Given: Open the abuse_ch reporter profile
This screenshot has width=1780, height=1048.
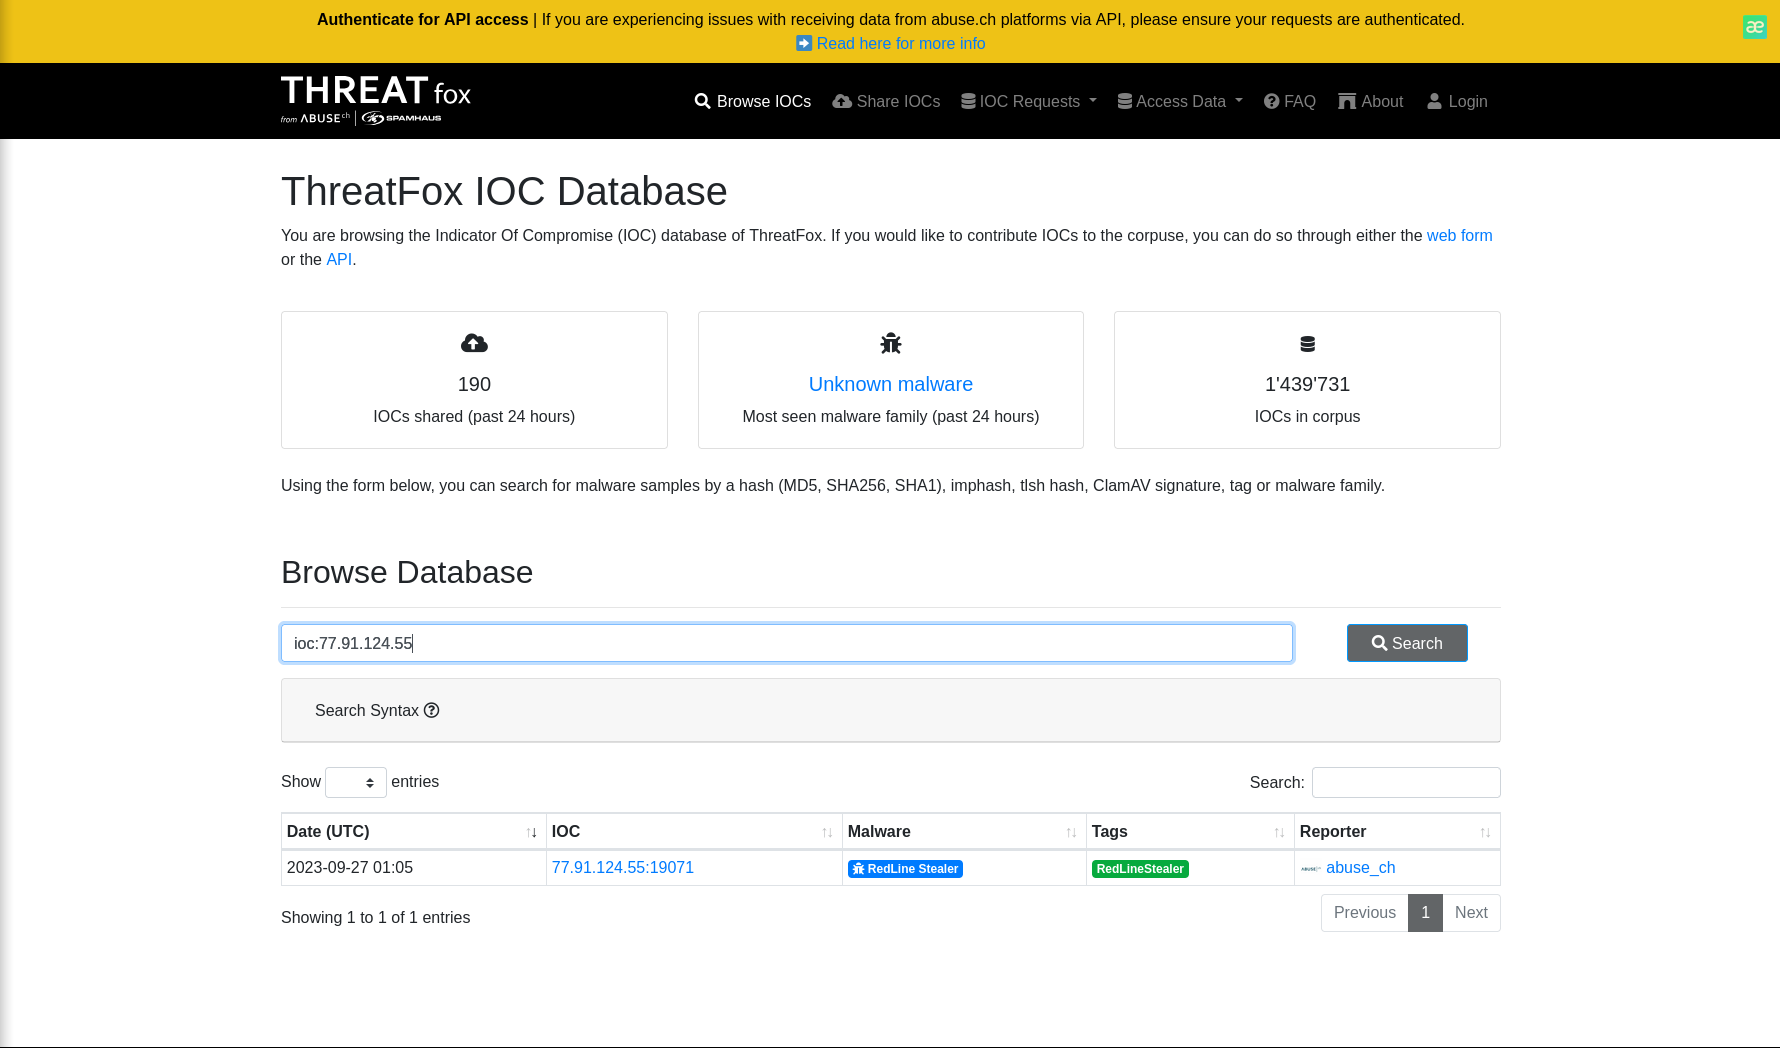Looking at the screenshot, I should coord(1360,868).
